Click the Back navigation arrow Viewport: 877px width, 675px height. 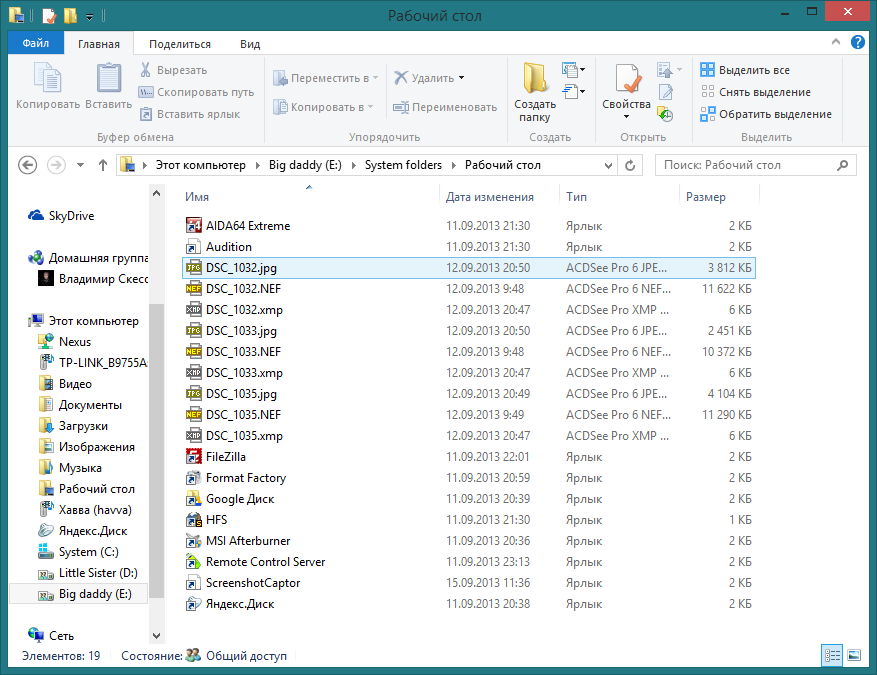(x=27, y=165)
